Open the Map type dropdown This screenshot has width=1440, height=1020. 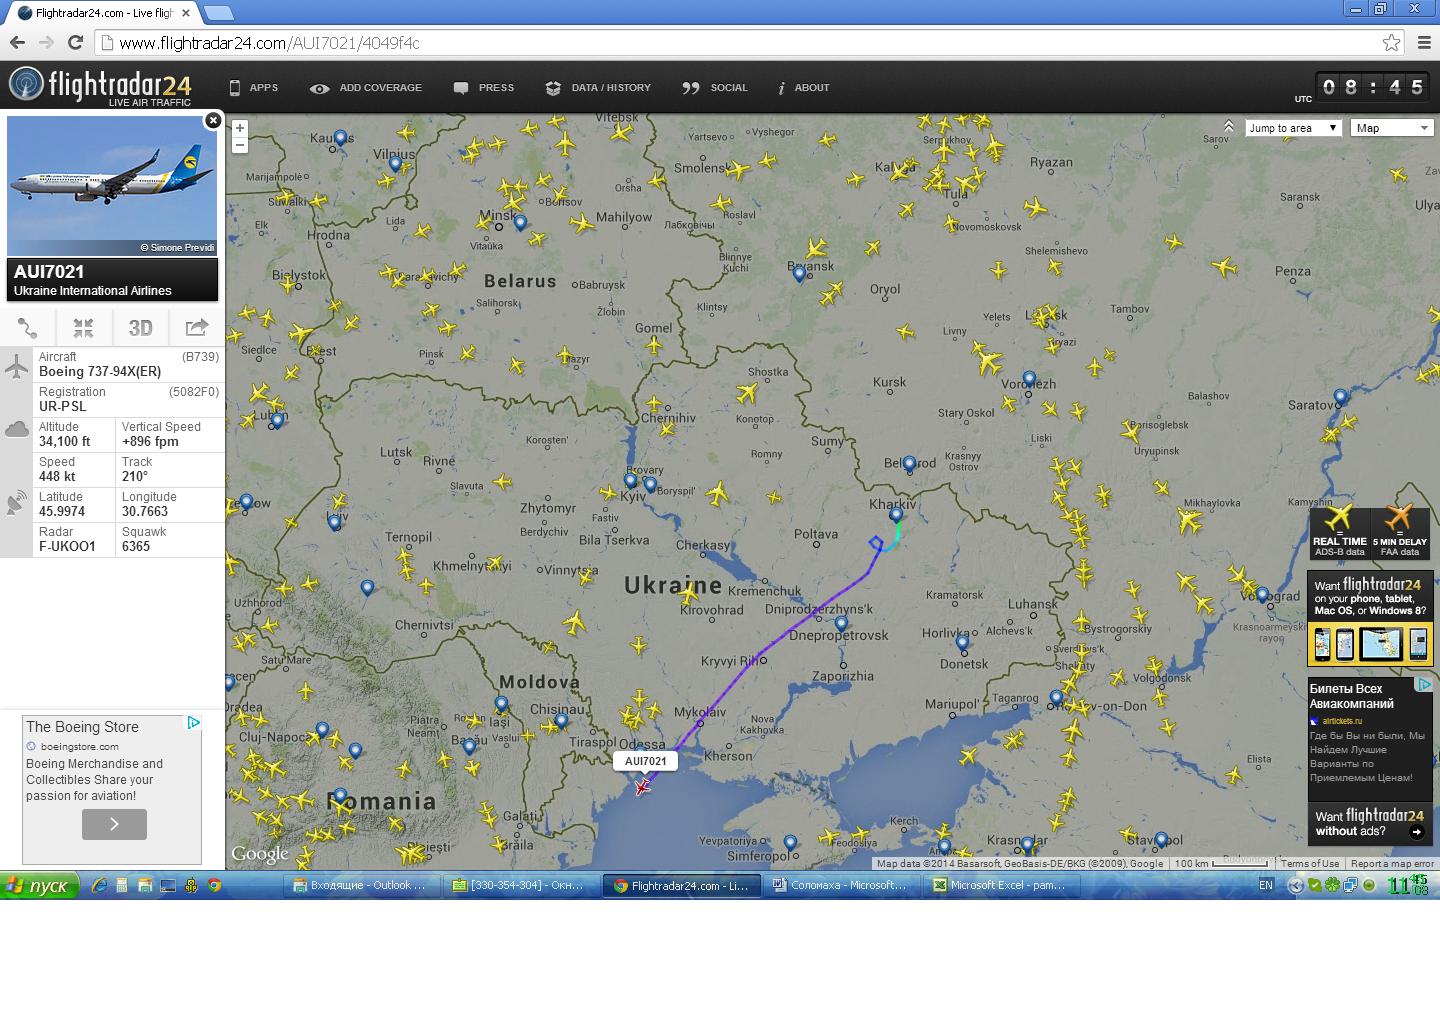pos(1392,128)
